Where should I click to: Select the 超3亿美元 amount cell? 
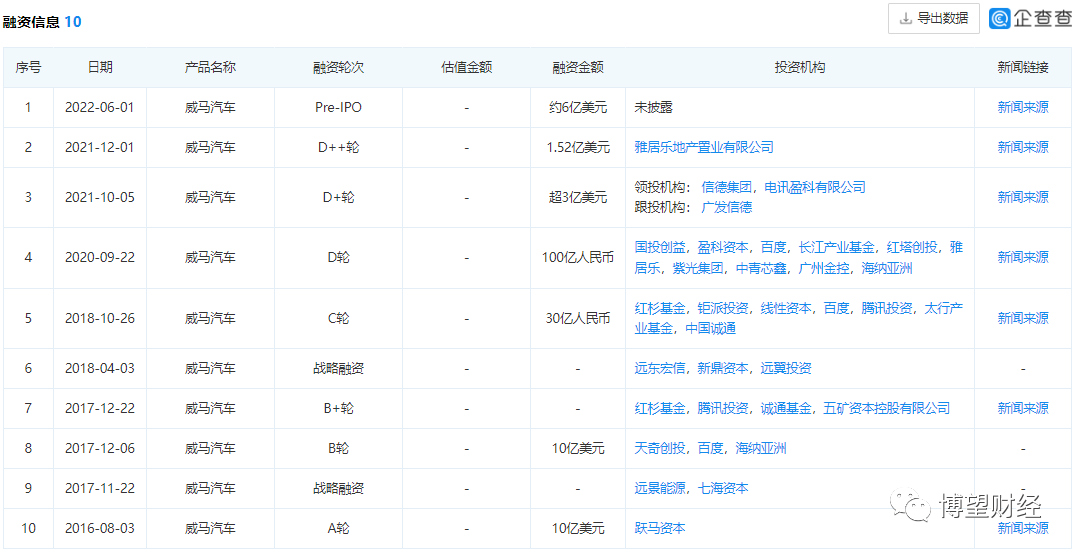pos(578,197)
